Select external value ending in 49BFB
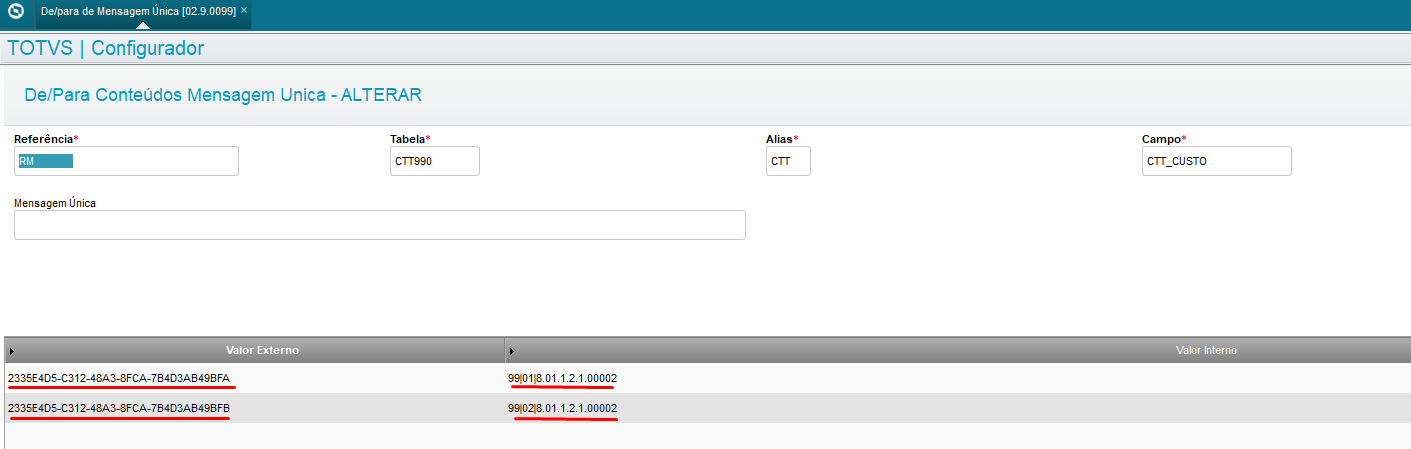Screen dimensions: 1411x449 tap(119, 408)
